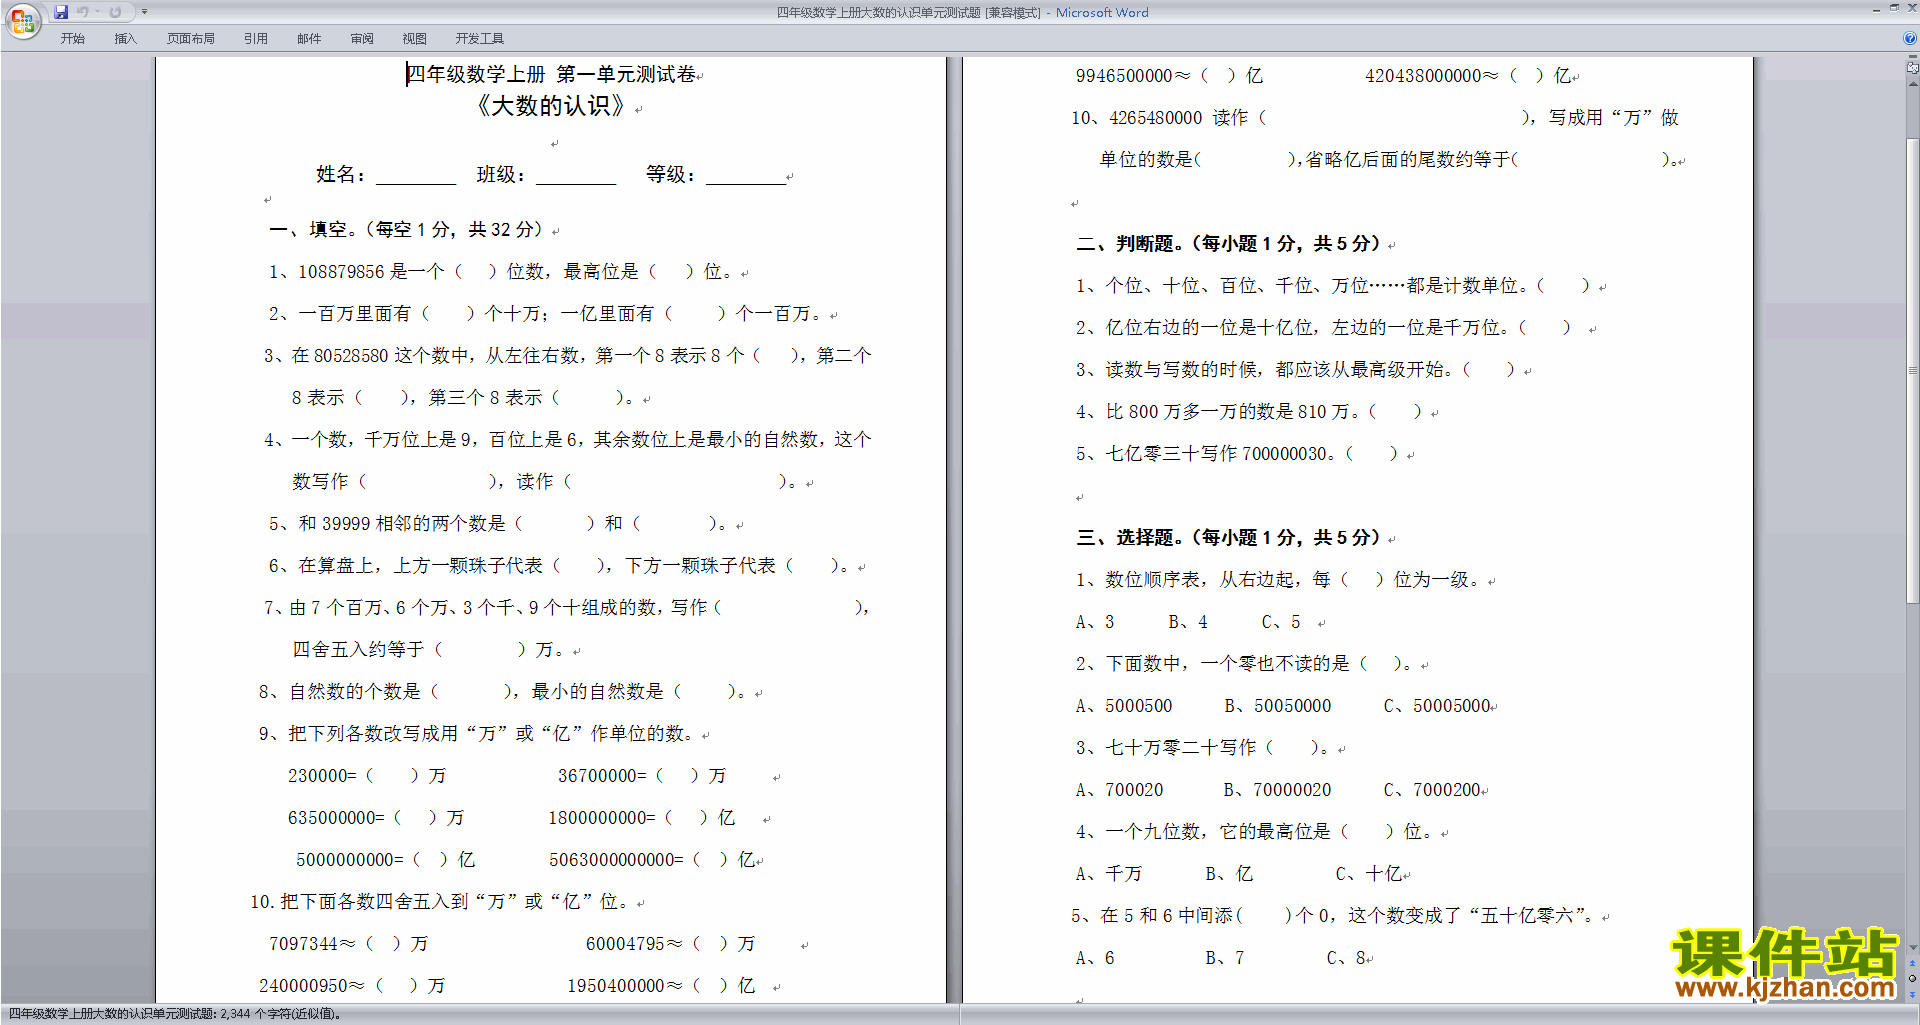Click the line starting 1、108879856 是一个
Screen dimensions: 1920x1025
click(500, 272)
